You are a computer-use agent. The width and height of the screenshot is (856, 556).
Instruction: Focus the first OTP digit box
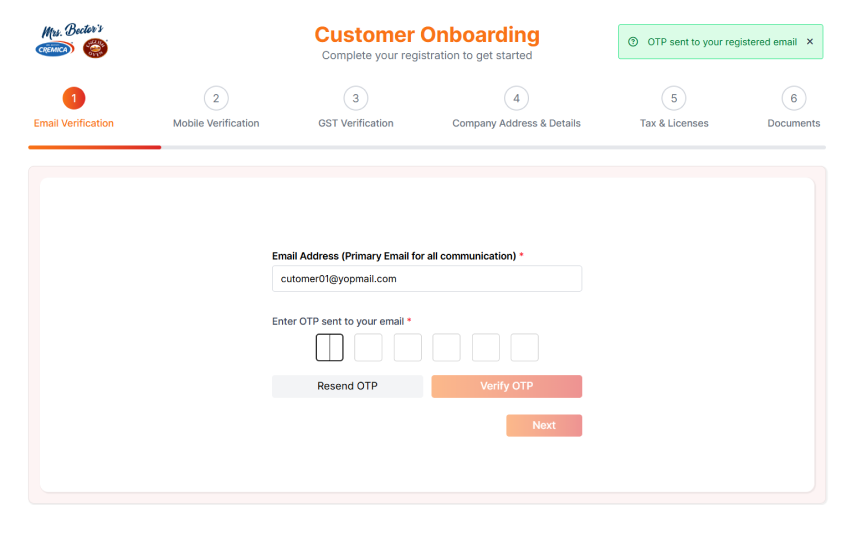click(x=329, y=348)
